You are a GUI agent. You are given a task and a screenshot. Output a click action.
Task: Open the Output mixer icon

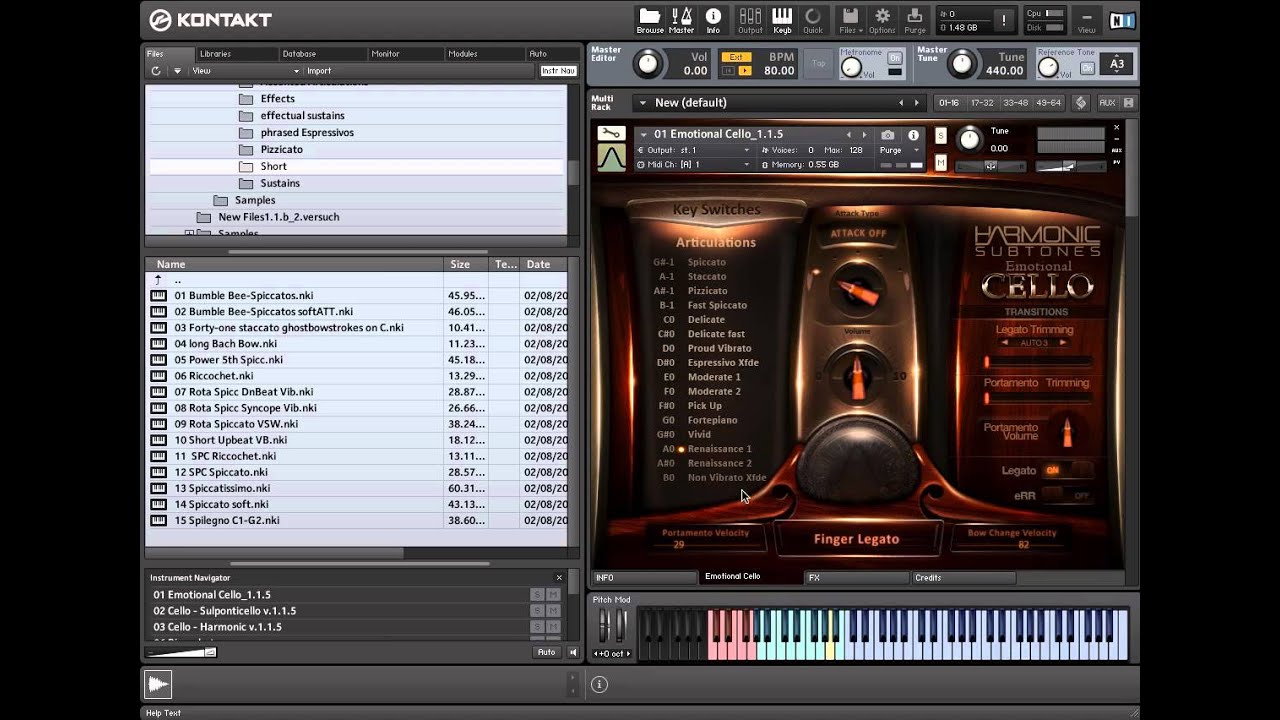point(750,18)
